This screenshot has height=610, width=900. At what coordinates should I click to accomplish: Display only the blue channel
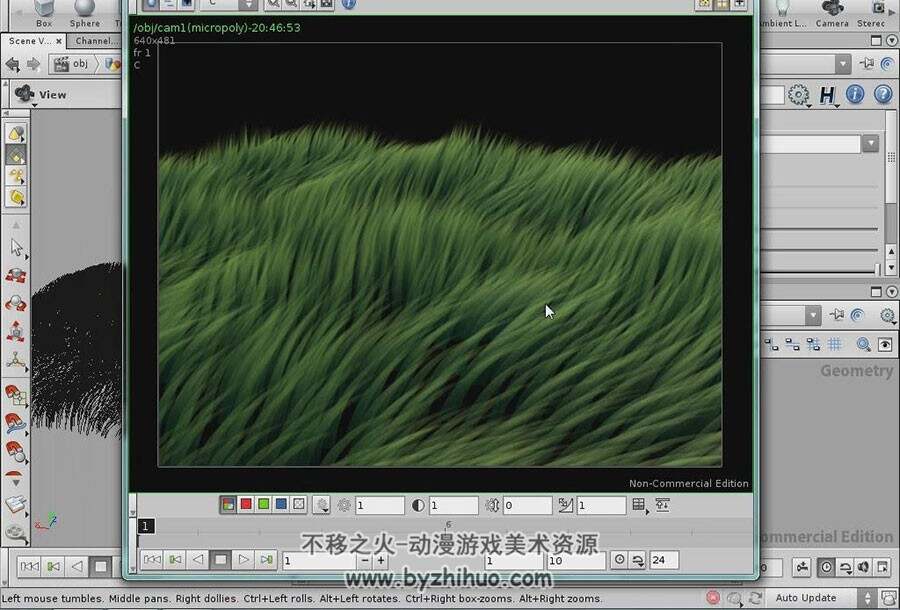point(281,504)
